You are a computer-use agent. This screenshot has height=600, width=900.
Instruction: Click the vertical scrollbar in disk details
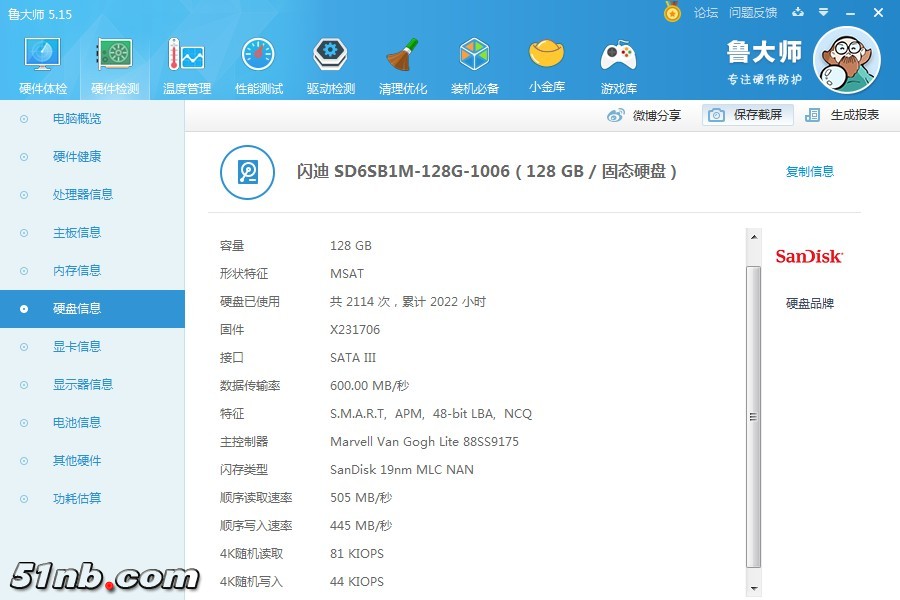pyautogui.click(x=754, y=416)
